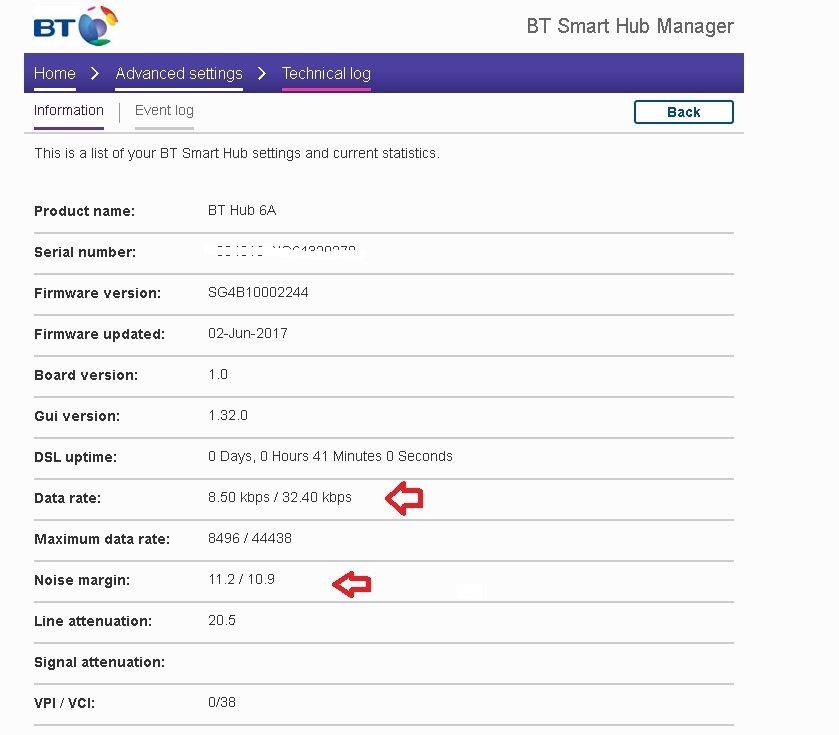
Task: Select Gui version value 1.32.0
Action: point(228,415)
